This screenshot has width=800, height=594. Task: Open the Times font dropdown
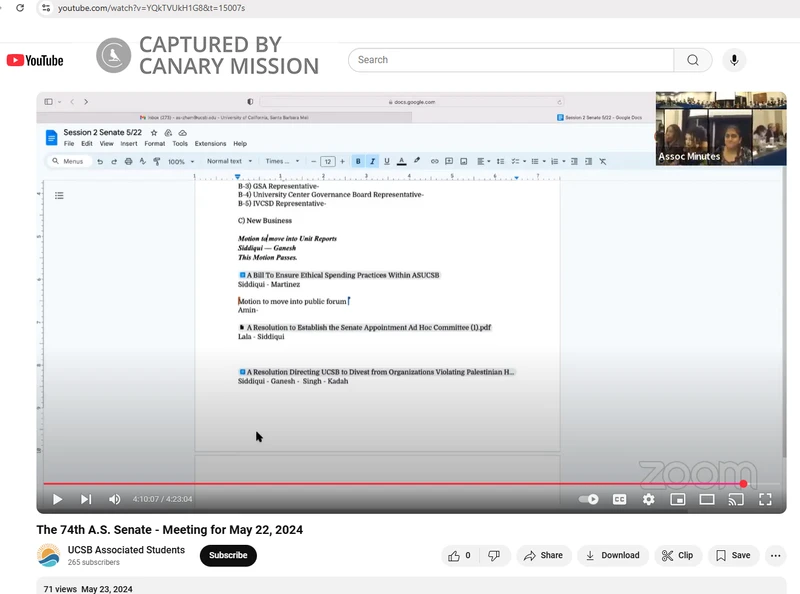[282, 161]
